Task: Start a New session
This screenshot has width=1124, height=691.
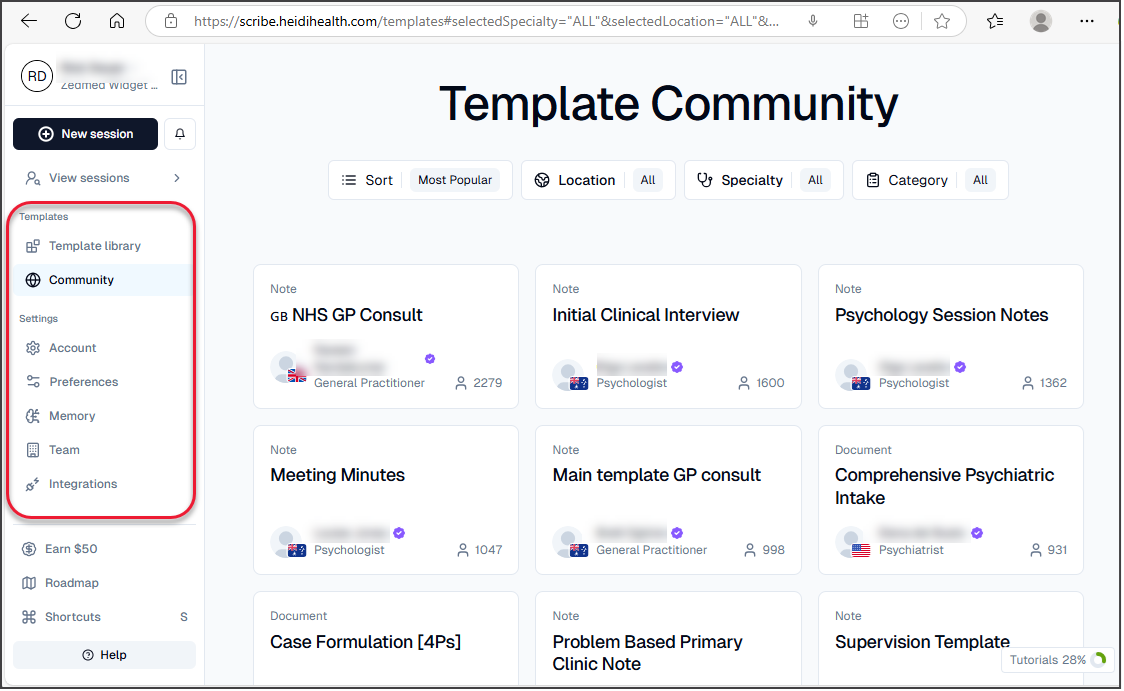Action: 85,134
